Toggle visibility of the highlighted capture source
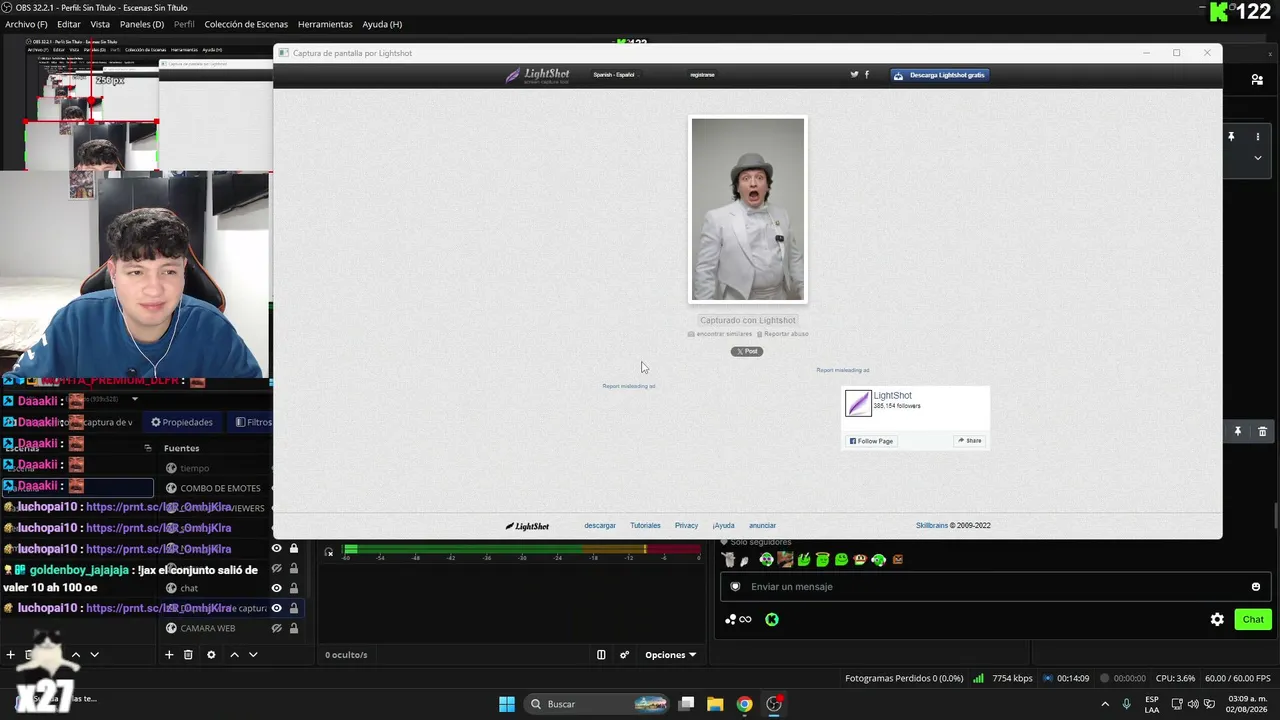1280x720 pixels. tap(277, 608)
